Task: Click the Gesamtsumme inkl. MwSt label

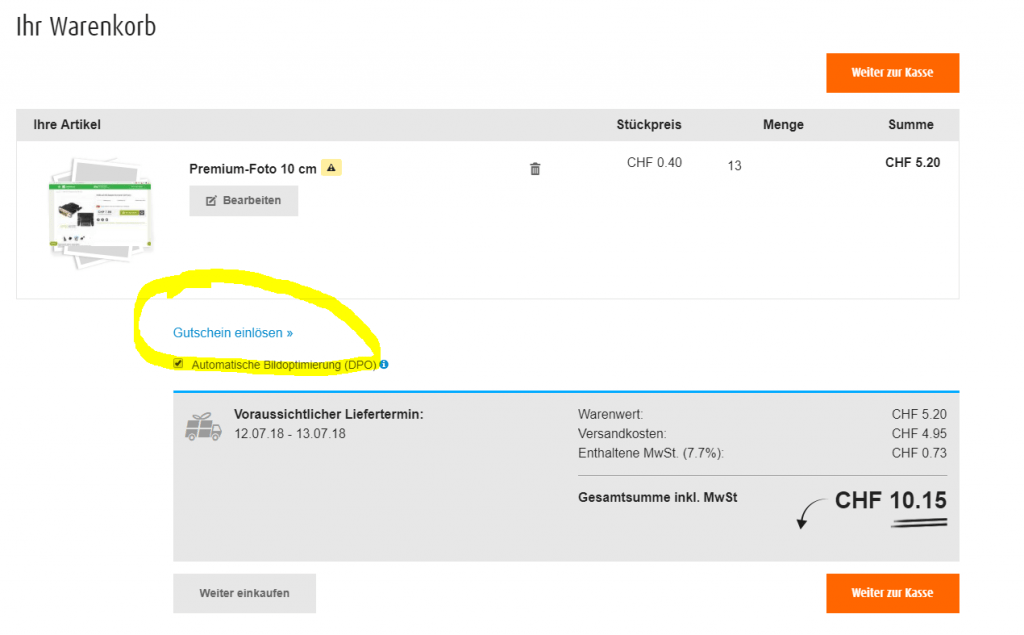Action: pos(658,497)
